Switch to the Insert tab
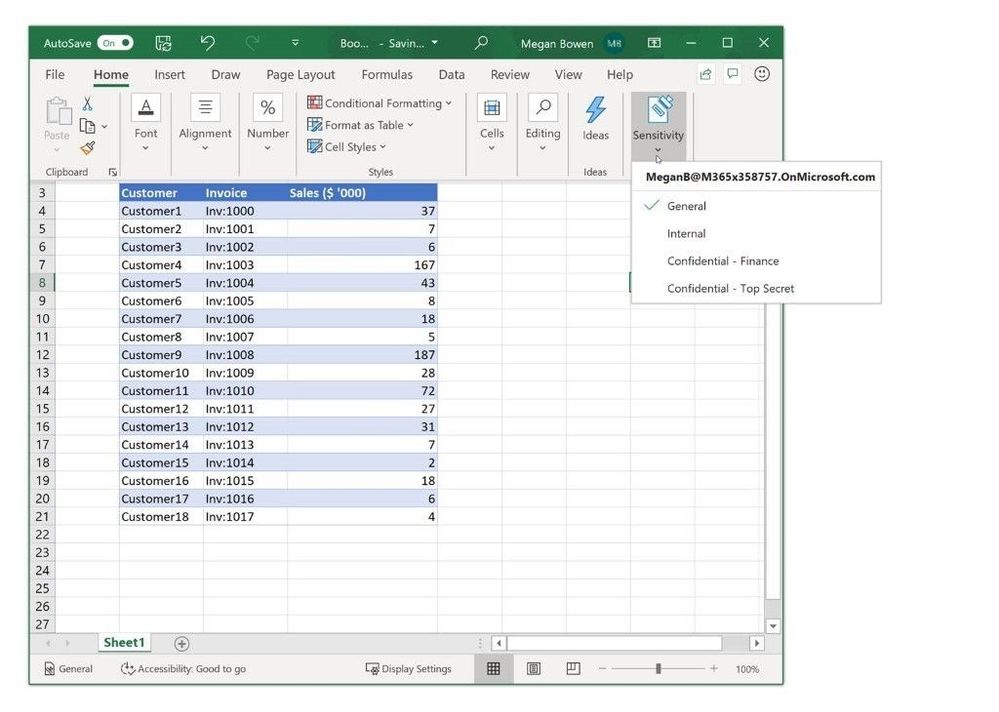 169,75
